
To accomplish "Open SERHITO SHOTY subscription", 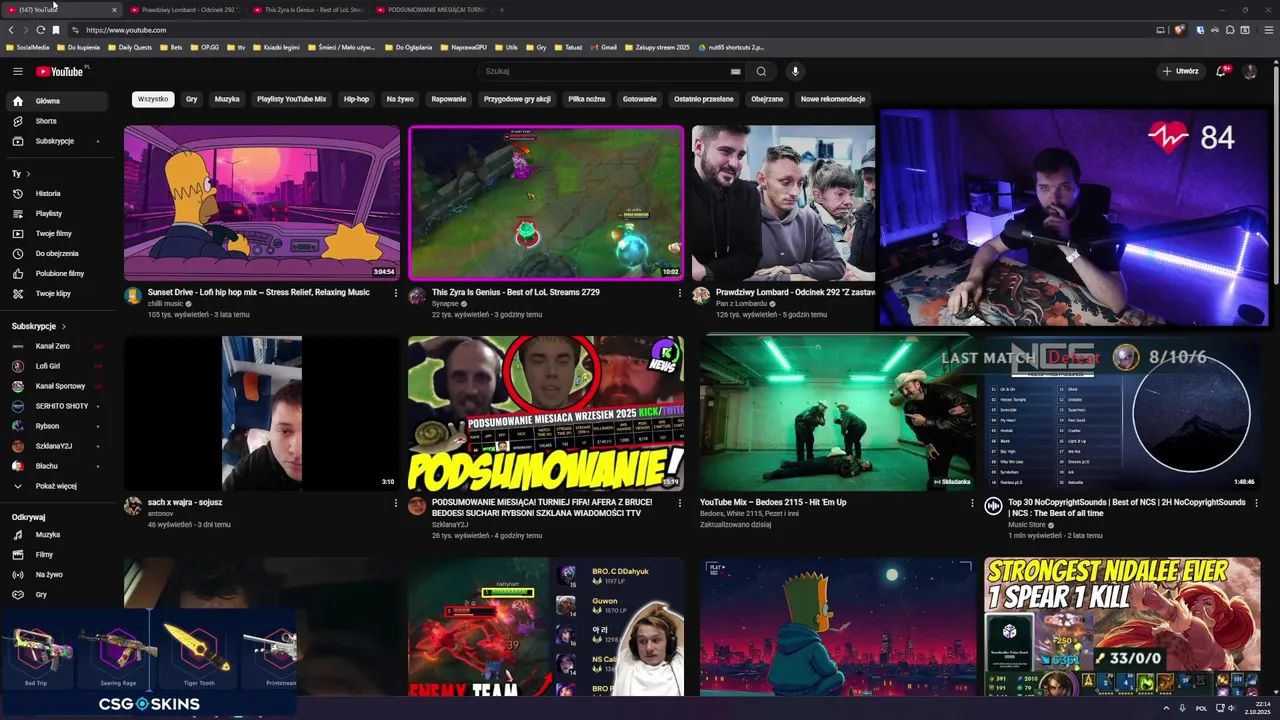I will coord(57,406).
